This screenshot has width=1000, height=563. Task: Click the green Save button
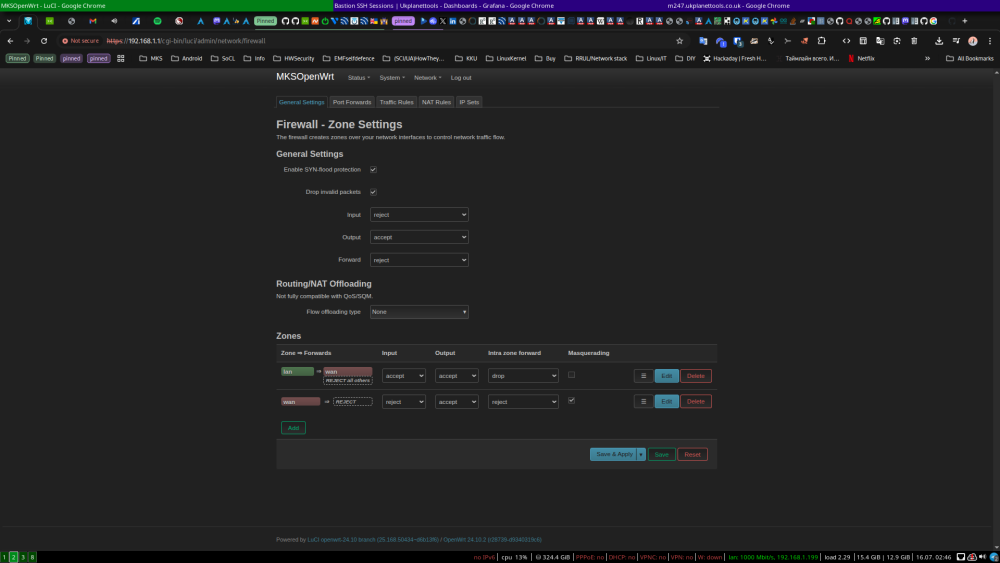[661, 455]
